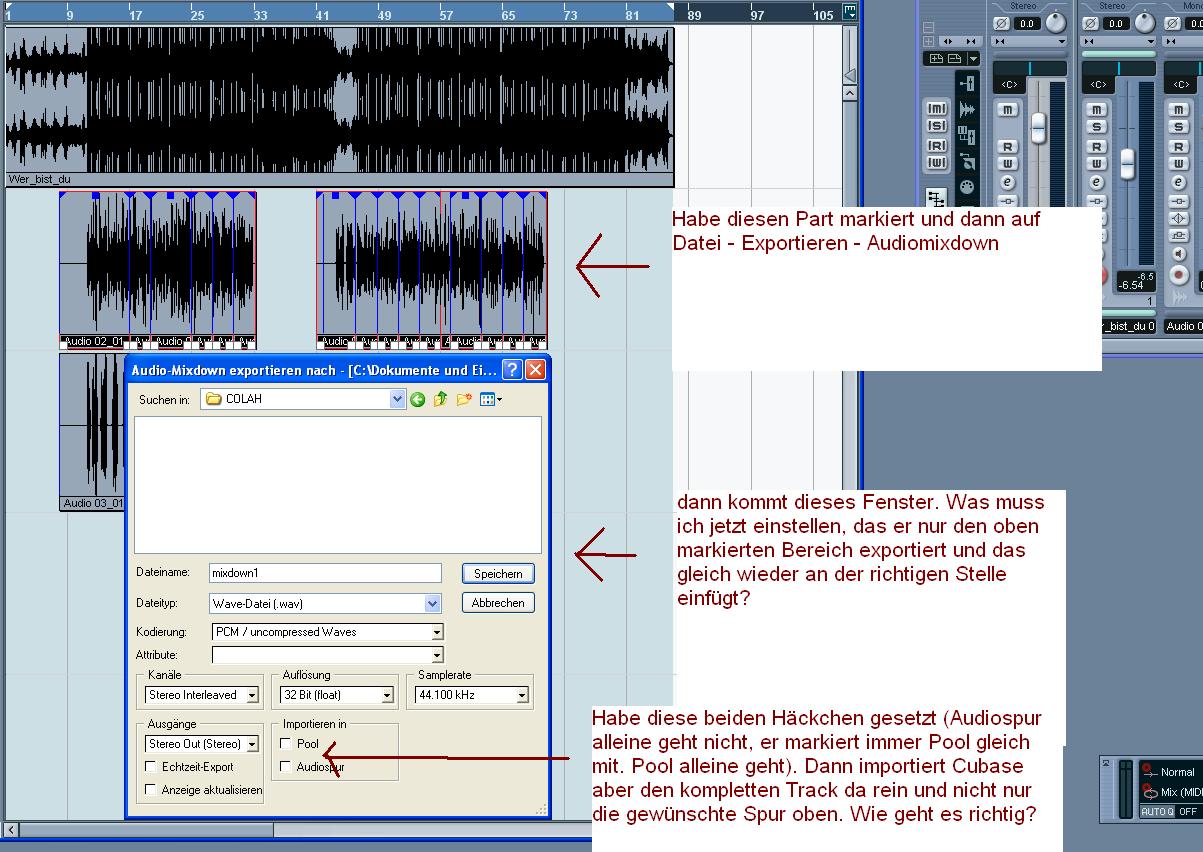Mute the first stereo mixer channel
The width and height of the screenshot is (1203, 852).
coord(1007,109)
